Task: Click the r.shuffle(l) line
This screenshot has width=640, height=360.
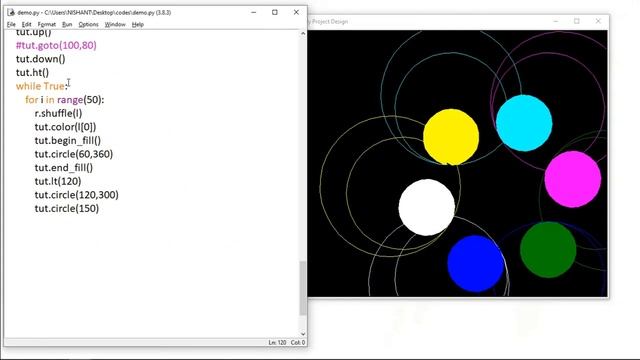Action: 58,113
